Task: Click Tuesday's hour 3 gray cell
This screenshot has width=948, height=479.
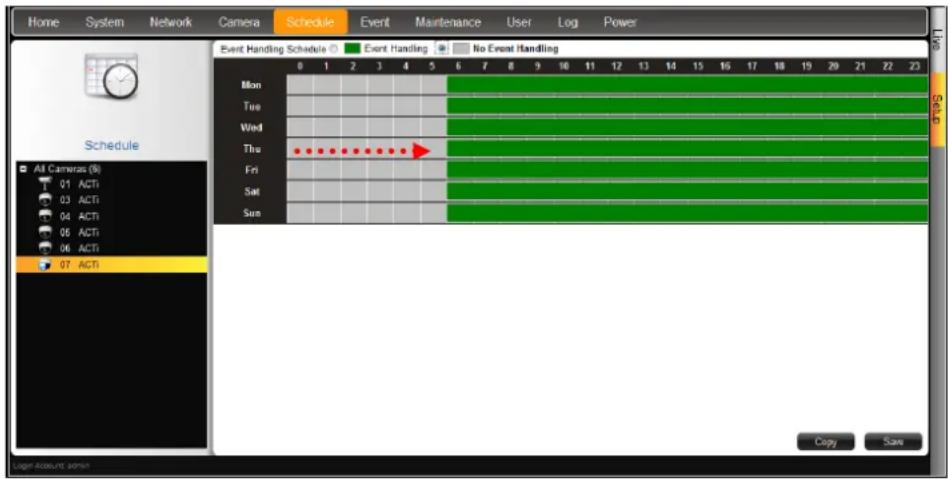Action: (380, 106)
